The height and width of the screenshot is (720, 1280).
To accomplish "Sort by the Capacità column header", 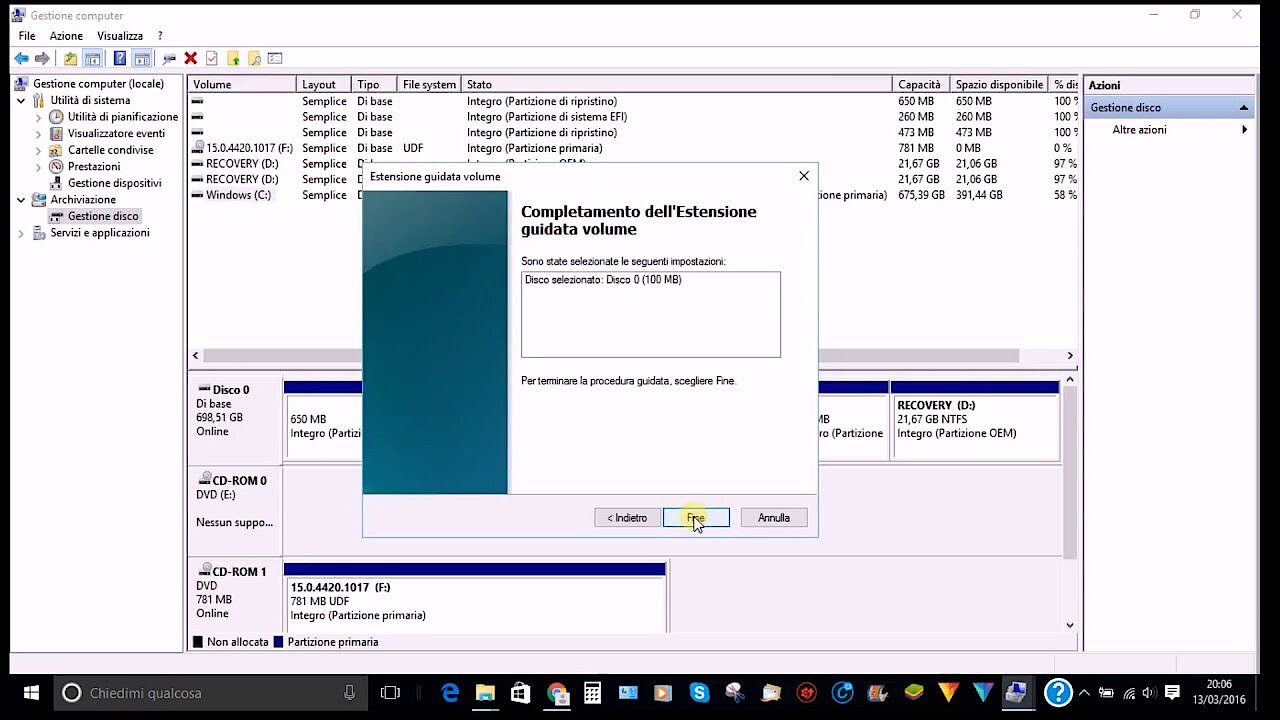I will click(x=921, y=85).
